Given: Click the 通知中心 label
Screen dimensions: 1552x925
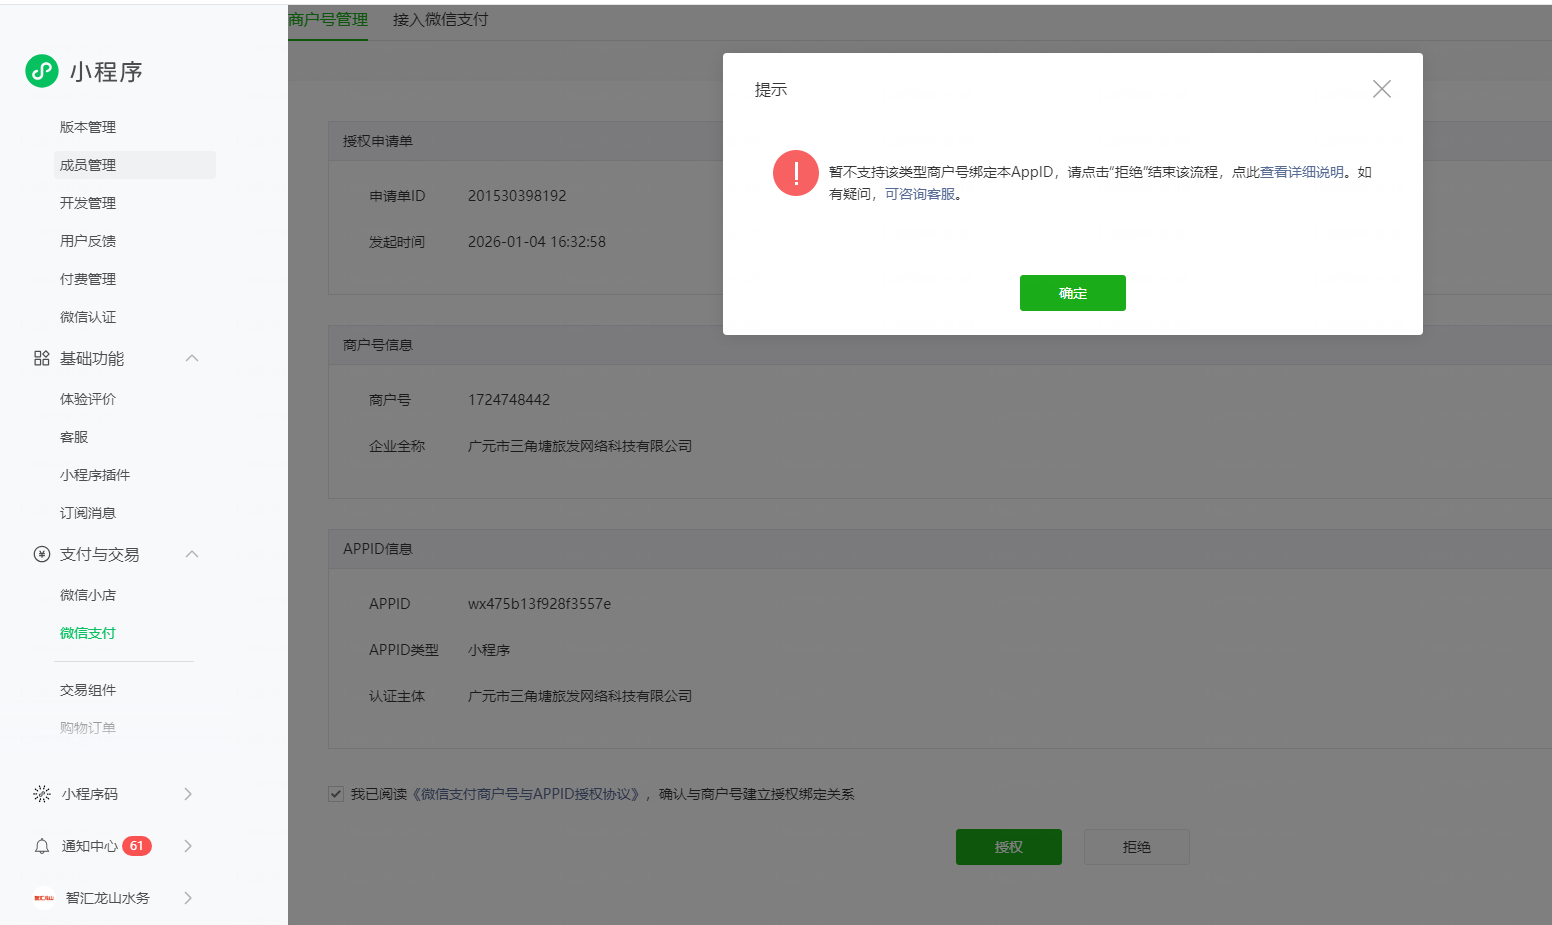Looking at the screenshot, I should pos(90,846).
